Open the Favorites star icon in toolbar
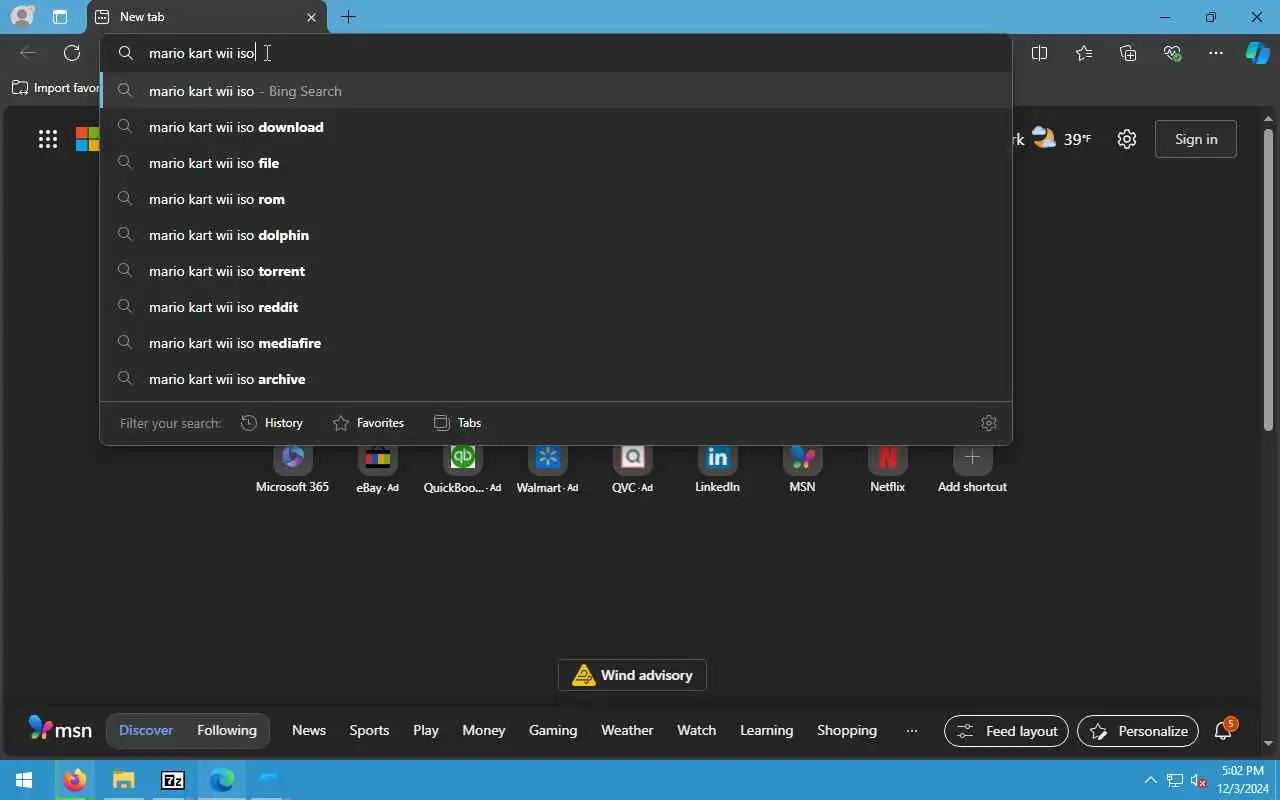 click(1084, 53)
